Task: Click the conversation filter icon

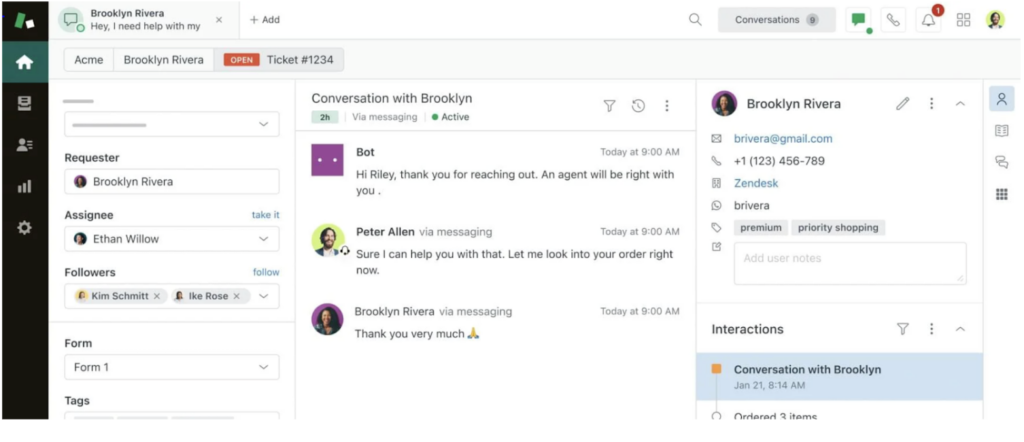Action: coord(609,105)
